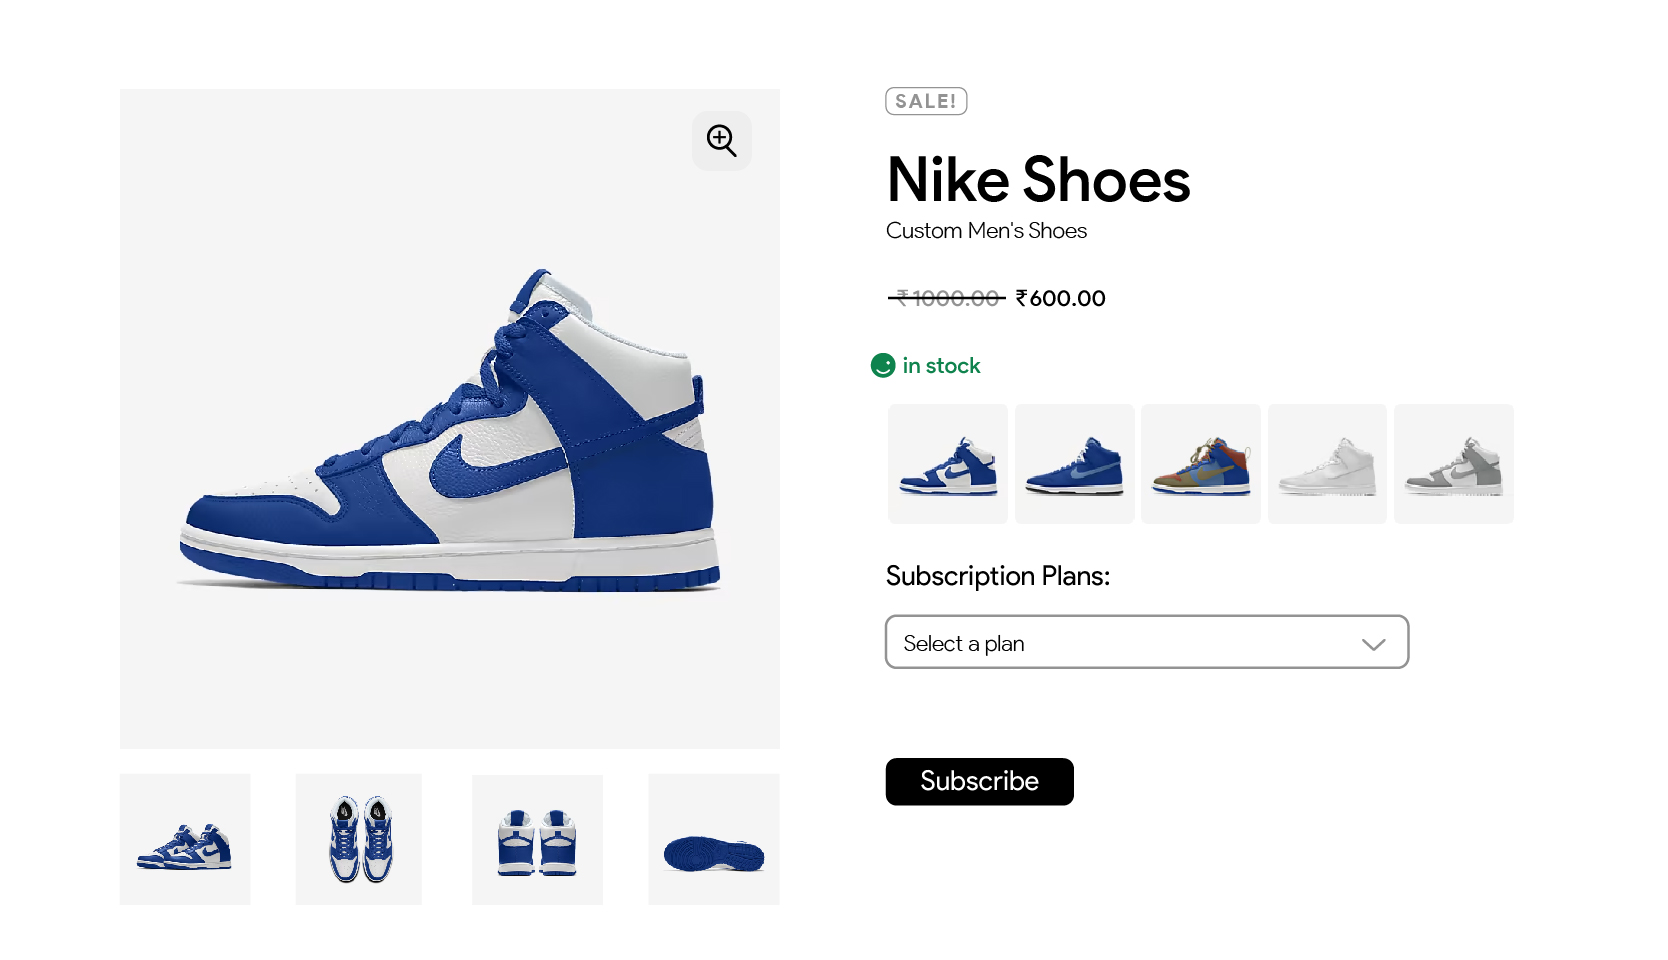
Task: Click the Nike Shoes product title
Action: (x=1038, y=180)
